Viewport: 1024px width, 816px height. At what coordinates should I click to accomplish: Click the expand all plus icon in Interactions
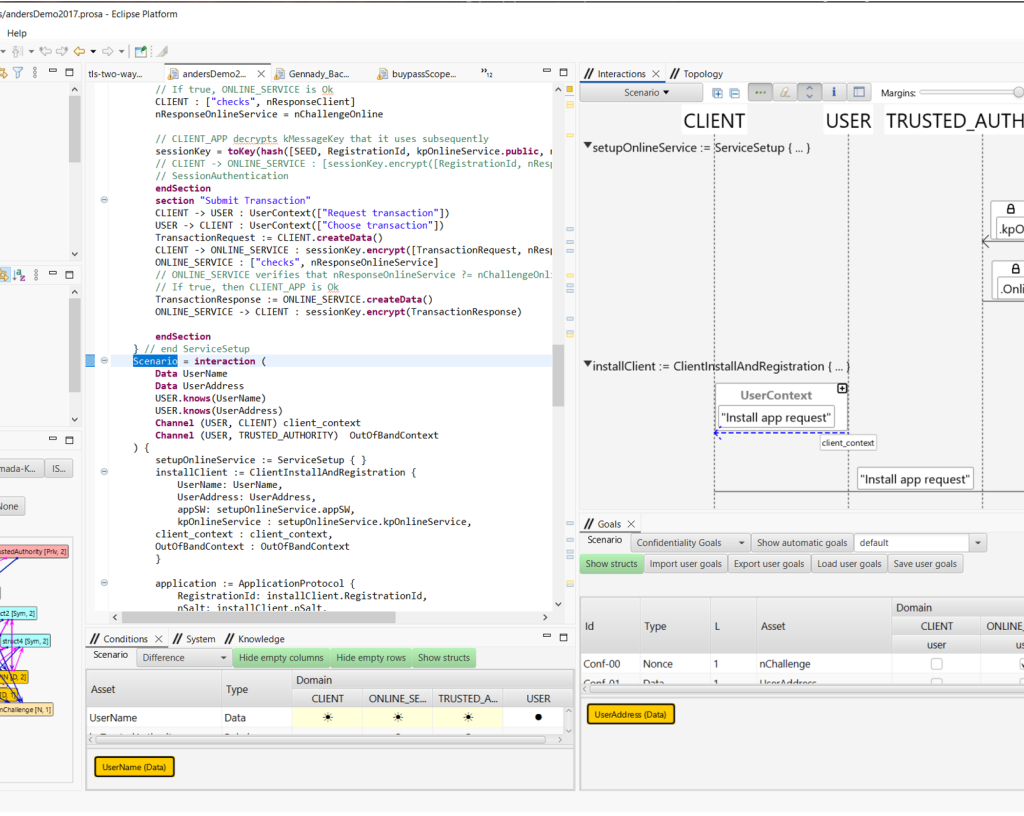pos(717,93)
